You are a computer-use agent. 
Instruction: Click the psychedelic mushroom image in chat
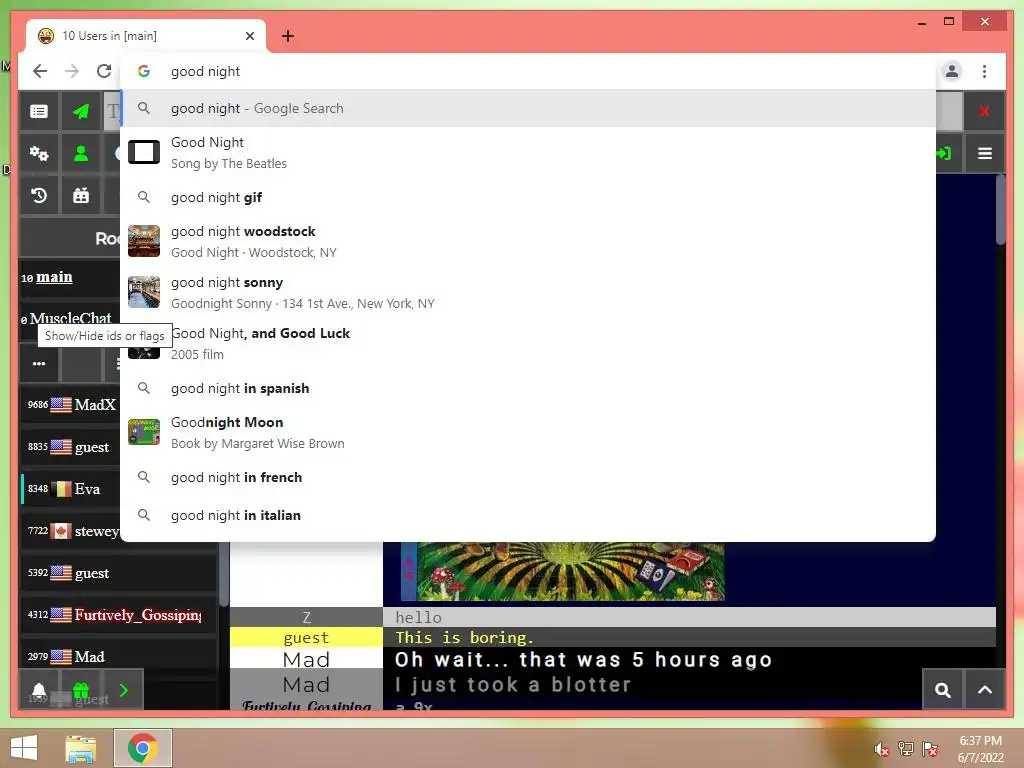(x=562, y=571)
